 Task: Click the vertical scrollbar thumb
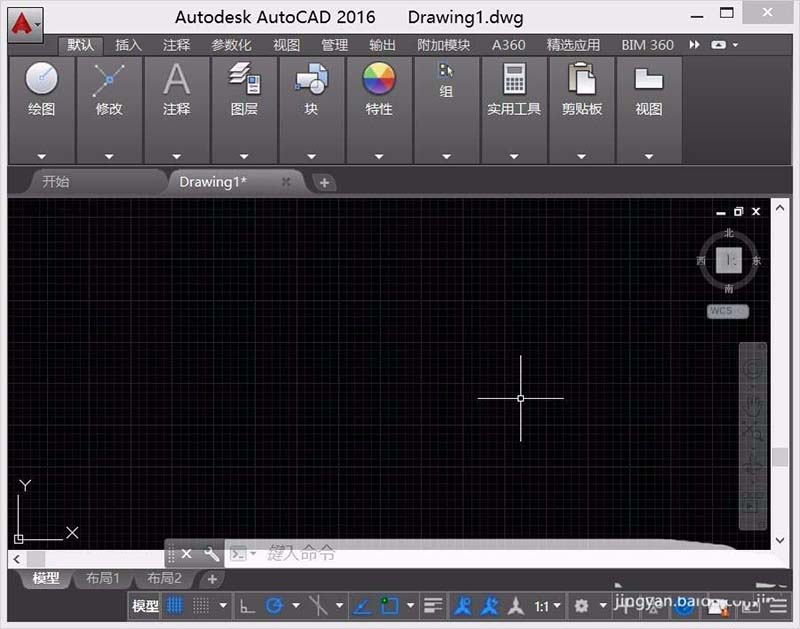(x=780, y=457)
